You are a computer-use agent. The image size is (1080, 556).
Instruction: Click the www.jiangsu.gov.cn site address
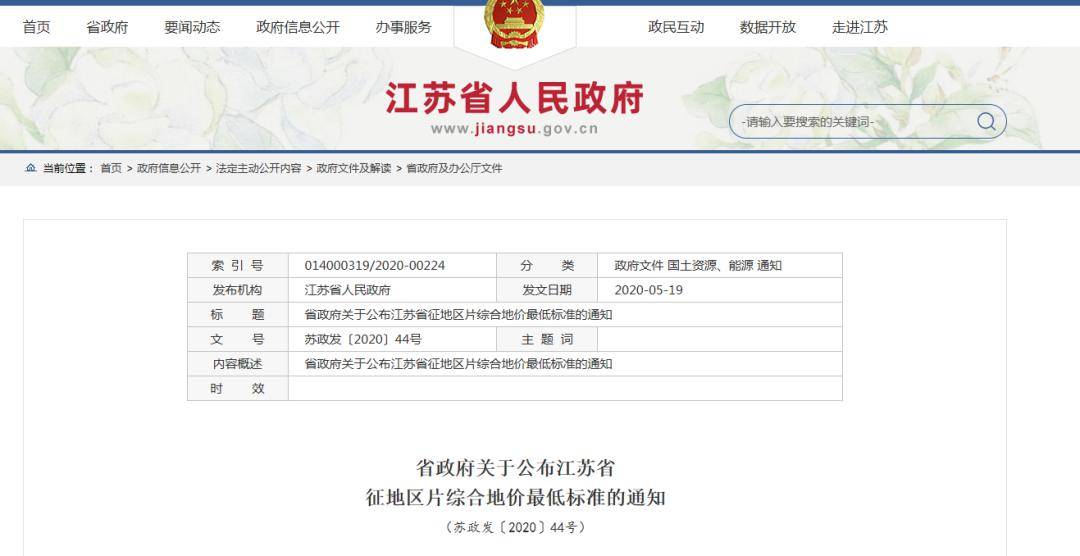coord(515,129)
